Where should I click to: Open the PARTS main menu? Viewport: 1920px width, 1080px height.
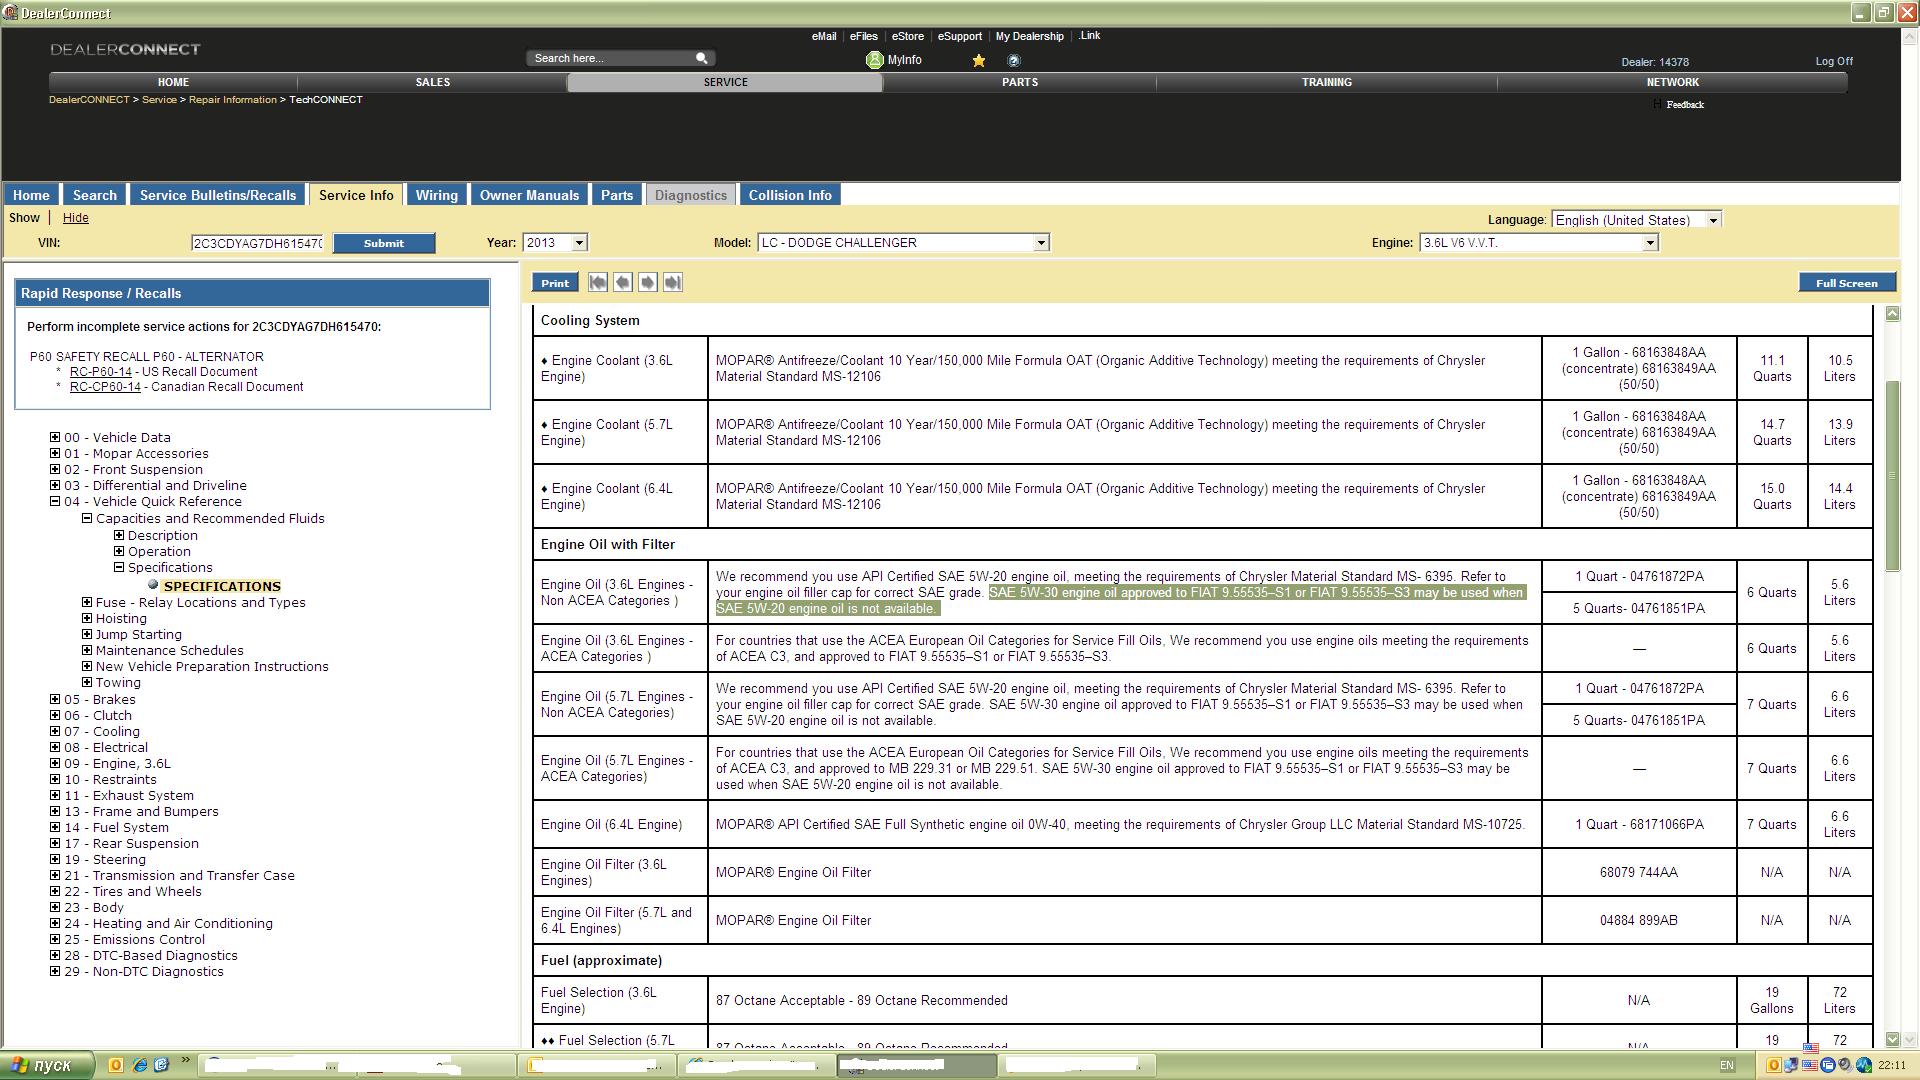(1020, 82)
